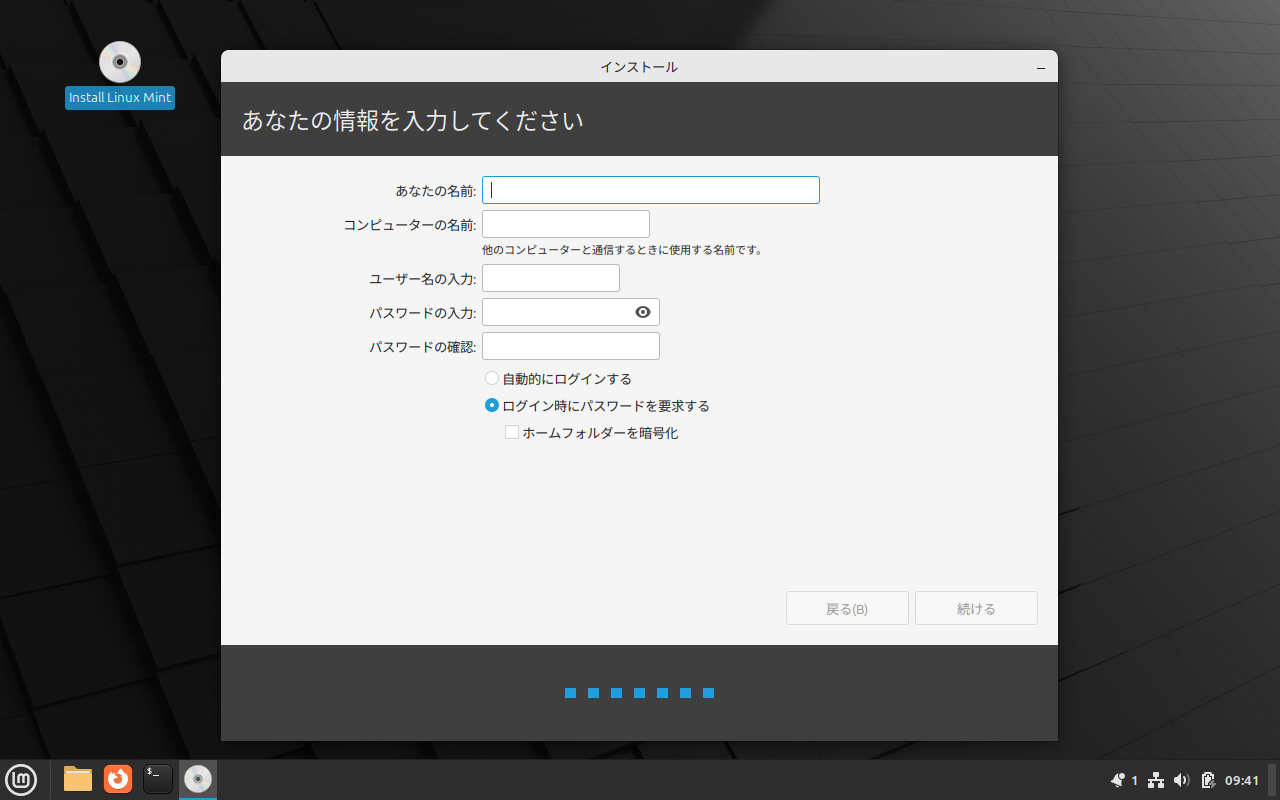Open the power manager tray icon
1280x800 pixels.
coord(1208,780)
